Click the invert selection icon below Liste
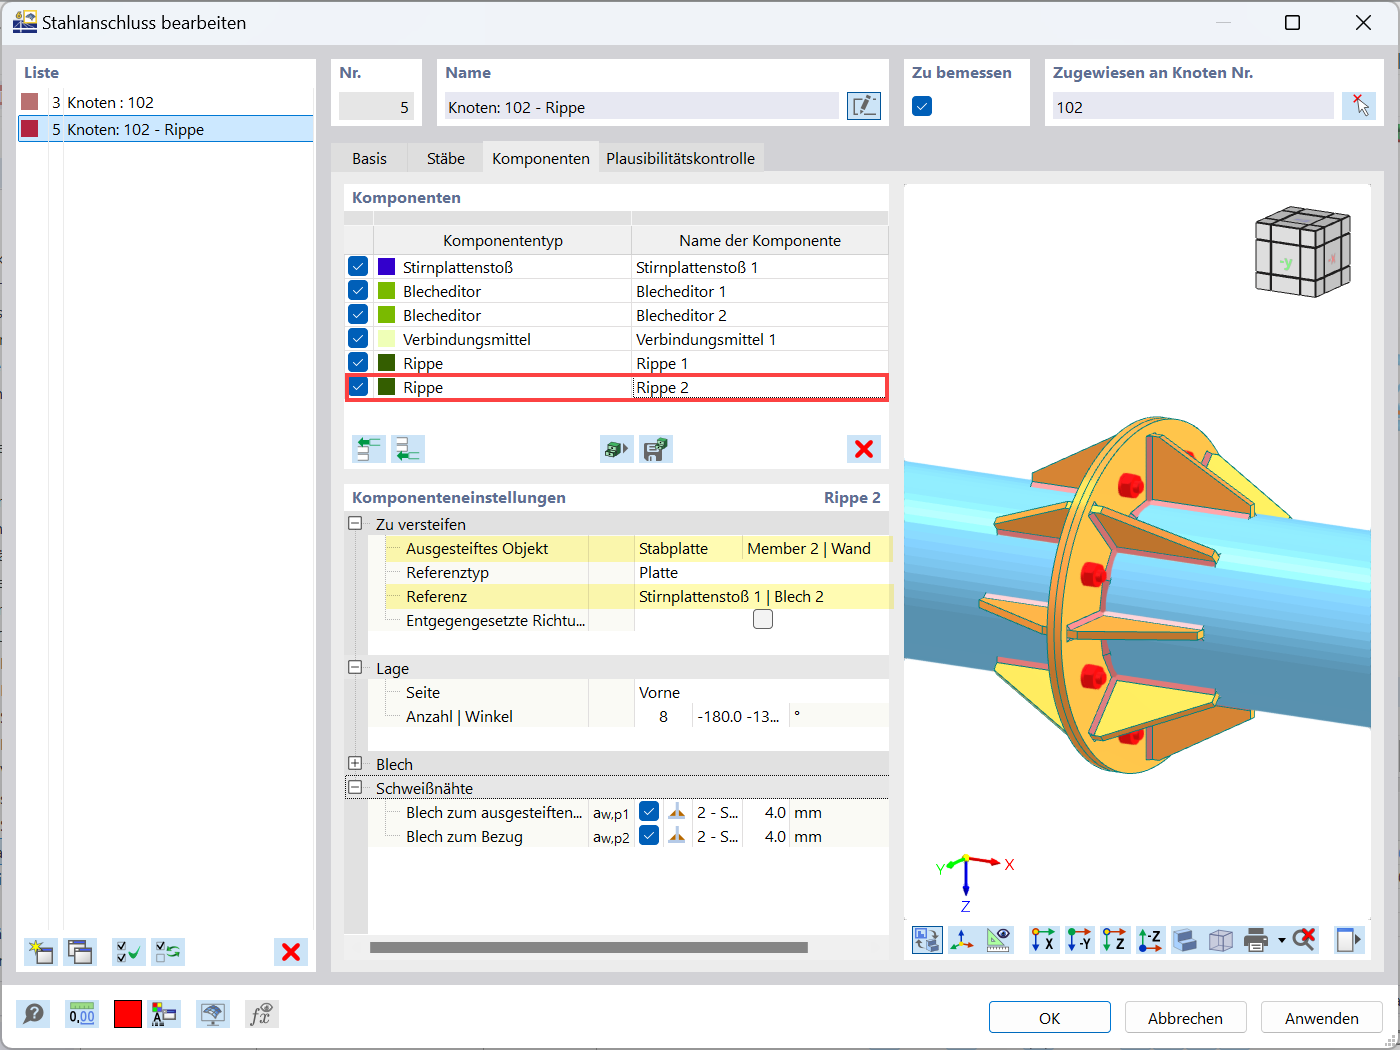The height and width of the screenshot is (1050, 1400). (x=168, y=952)
